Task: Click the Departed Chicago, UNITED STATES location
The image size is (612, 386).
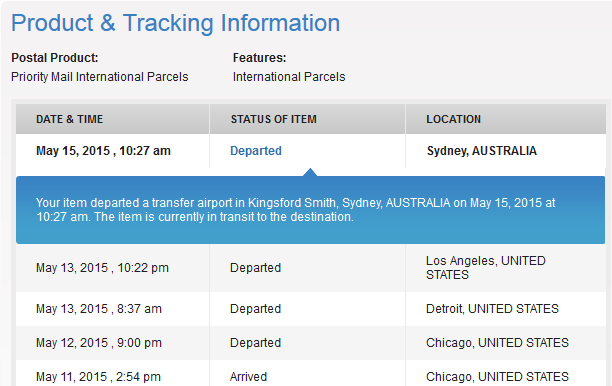Action: (497, 343)
